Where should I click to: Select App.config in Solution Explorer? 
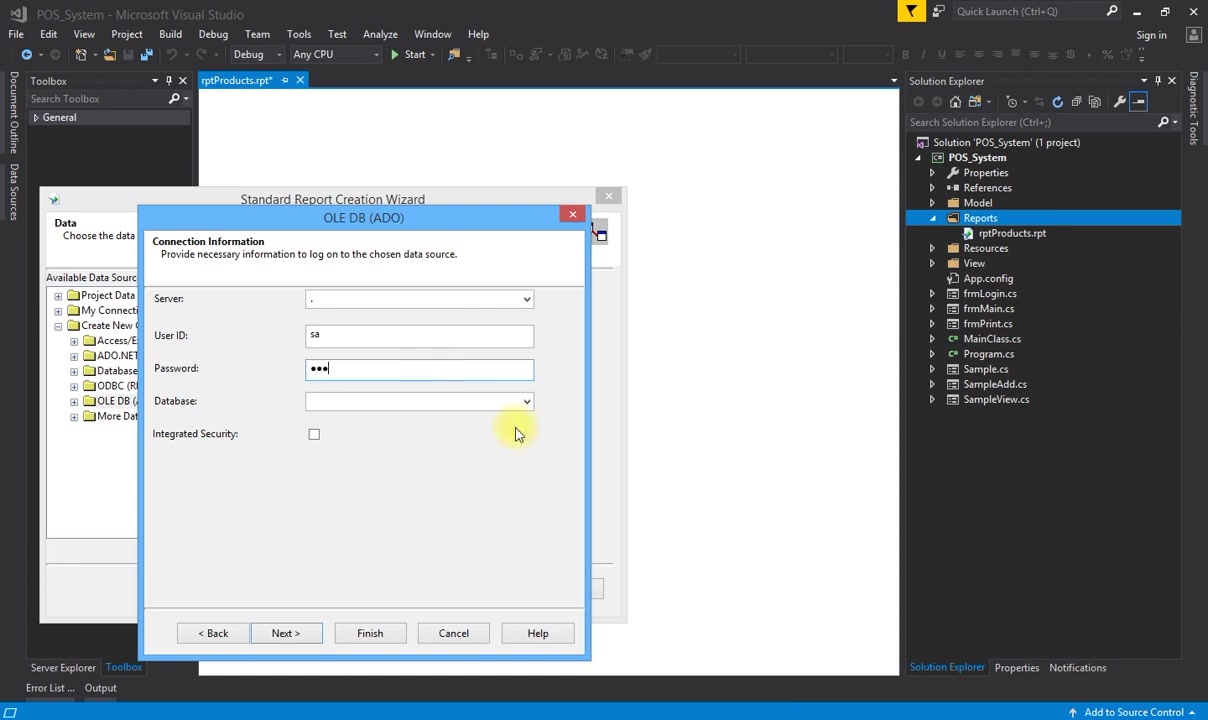(x=988, y=279)
